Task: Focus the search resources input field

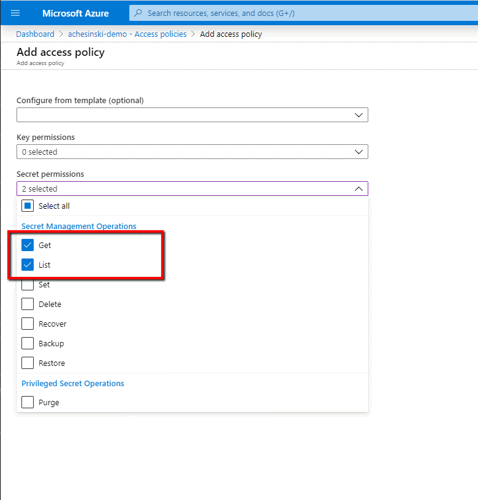Action: click(x=303, y=13)
